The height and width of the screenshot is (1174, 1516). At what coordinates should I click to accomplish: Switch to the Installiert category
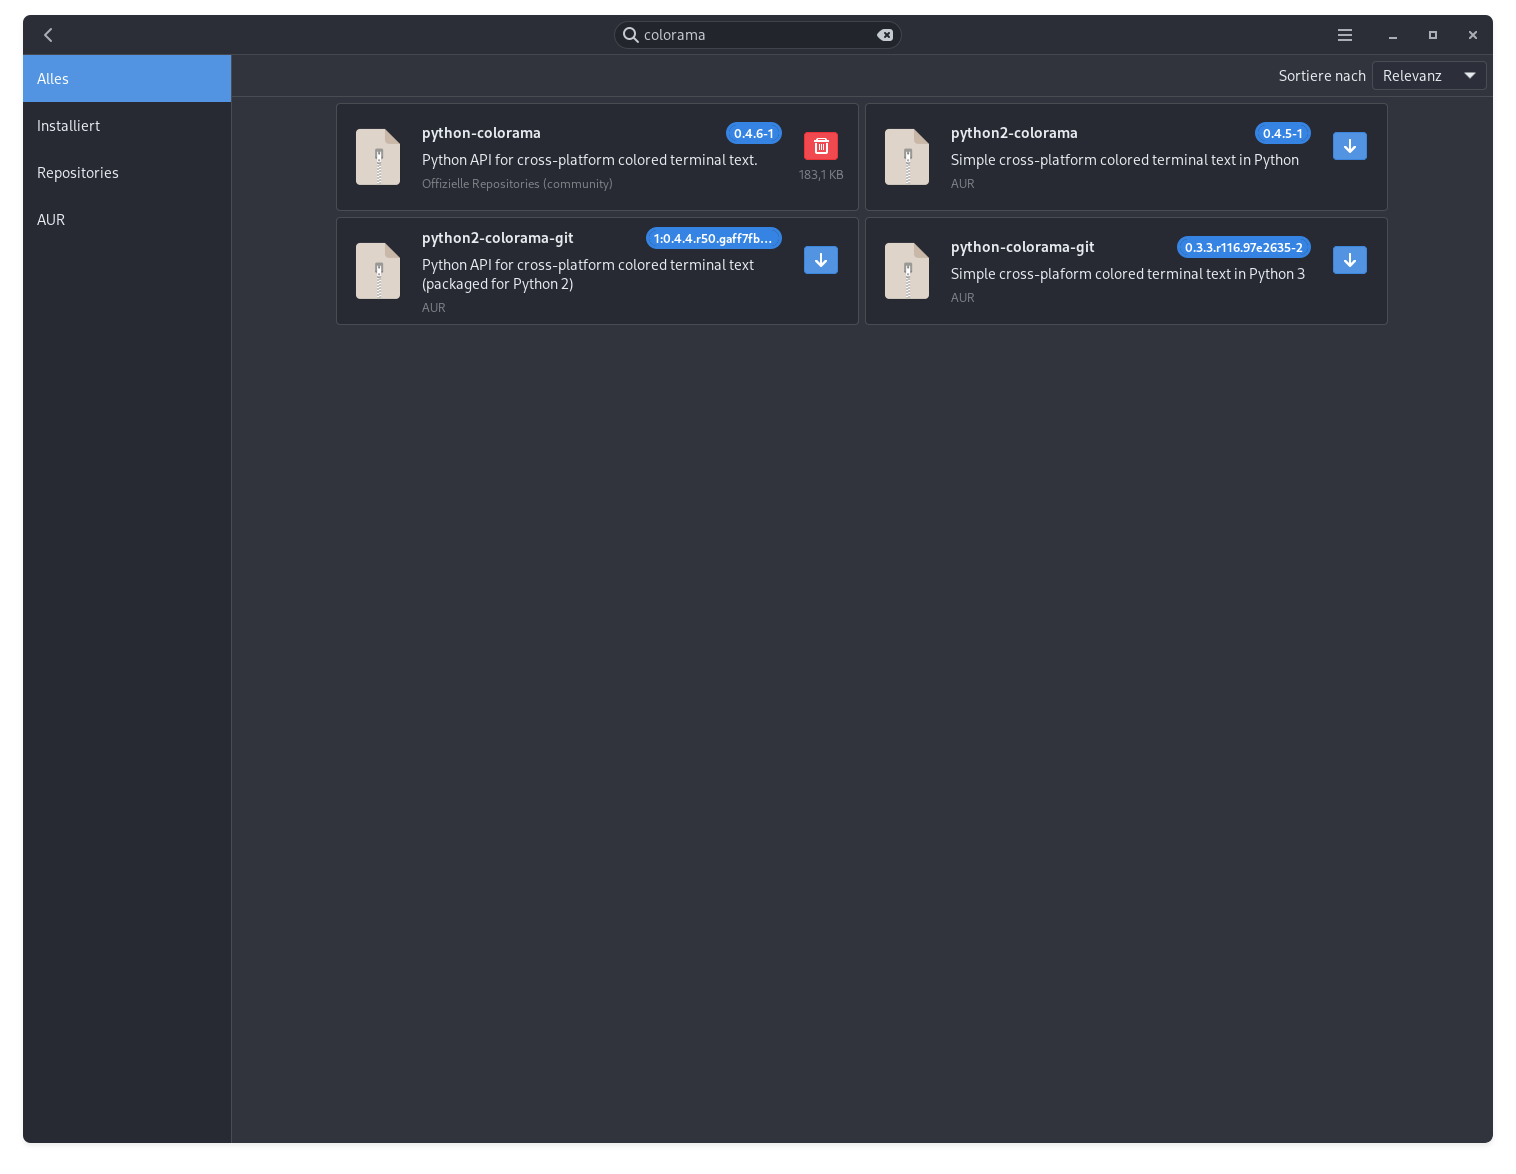(127, 126)
